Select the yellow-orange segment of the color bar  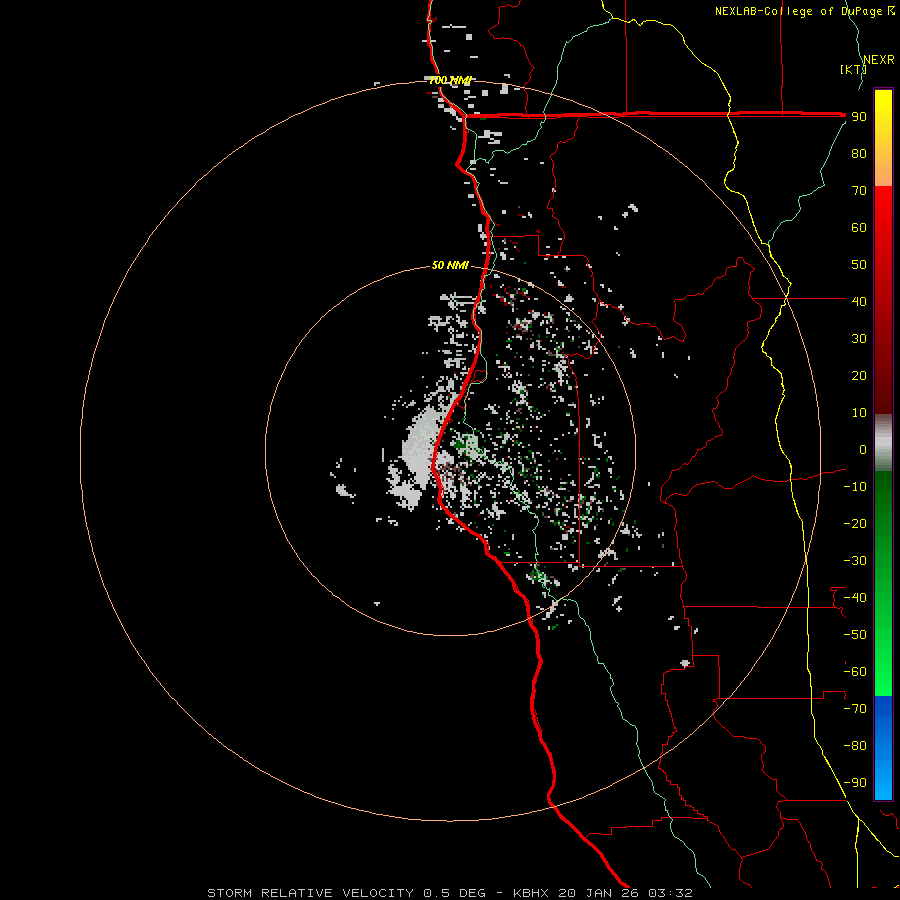click(x=883, y=138)
